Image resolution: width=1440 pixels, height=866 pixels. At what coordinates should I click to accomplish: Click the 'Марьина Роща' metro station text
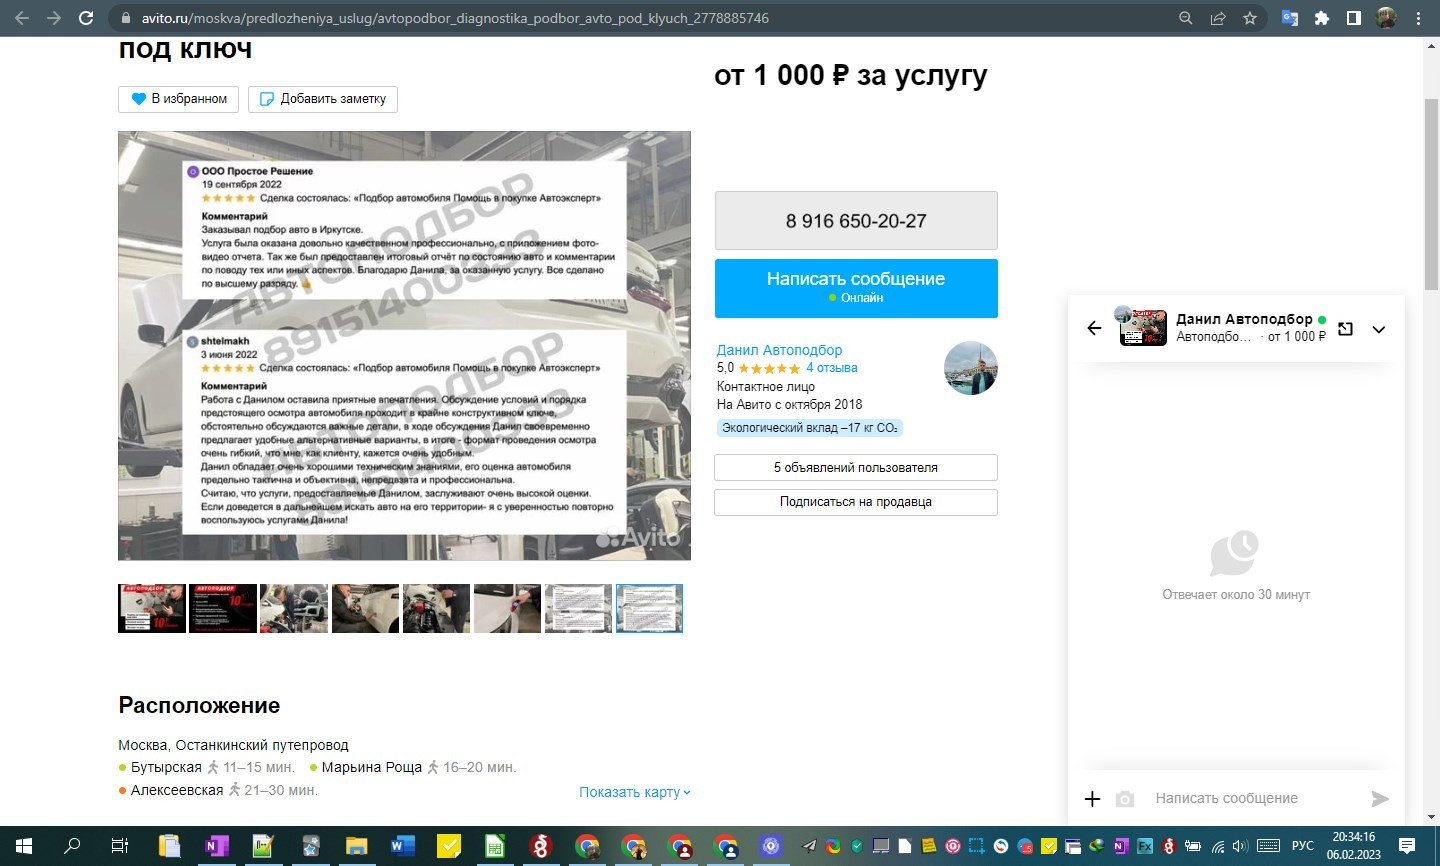372,767
